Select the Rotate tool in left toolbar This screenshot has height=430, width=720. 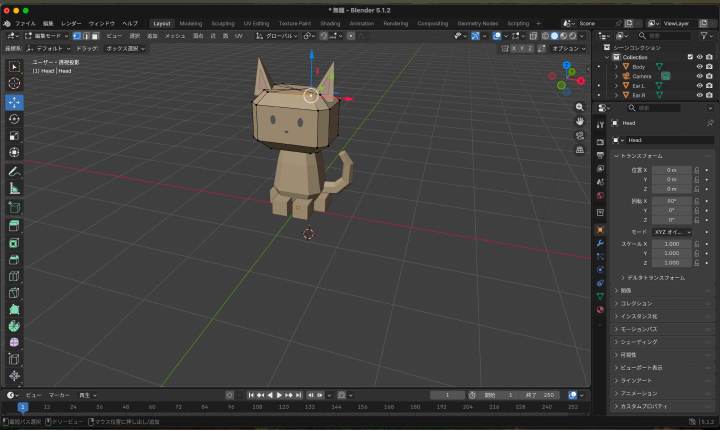[14, 119]
